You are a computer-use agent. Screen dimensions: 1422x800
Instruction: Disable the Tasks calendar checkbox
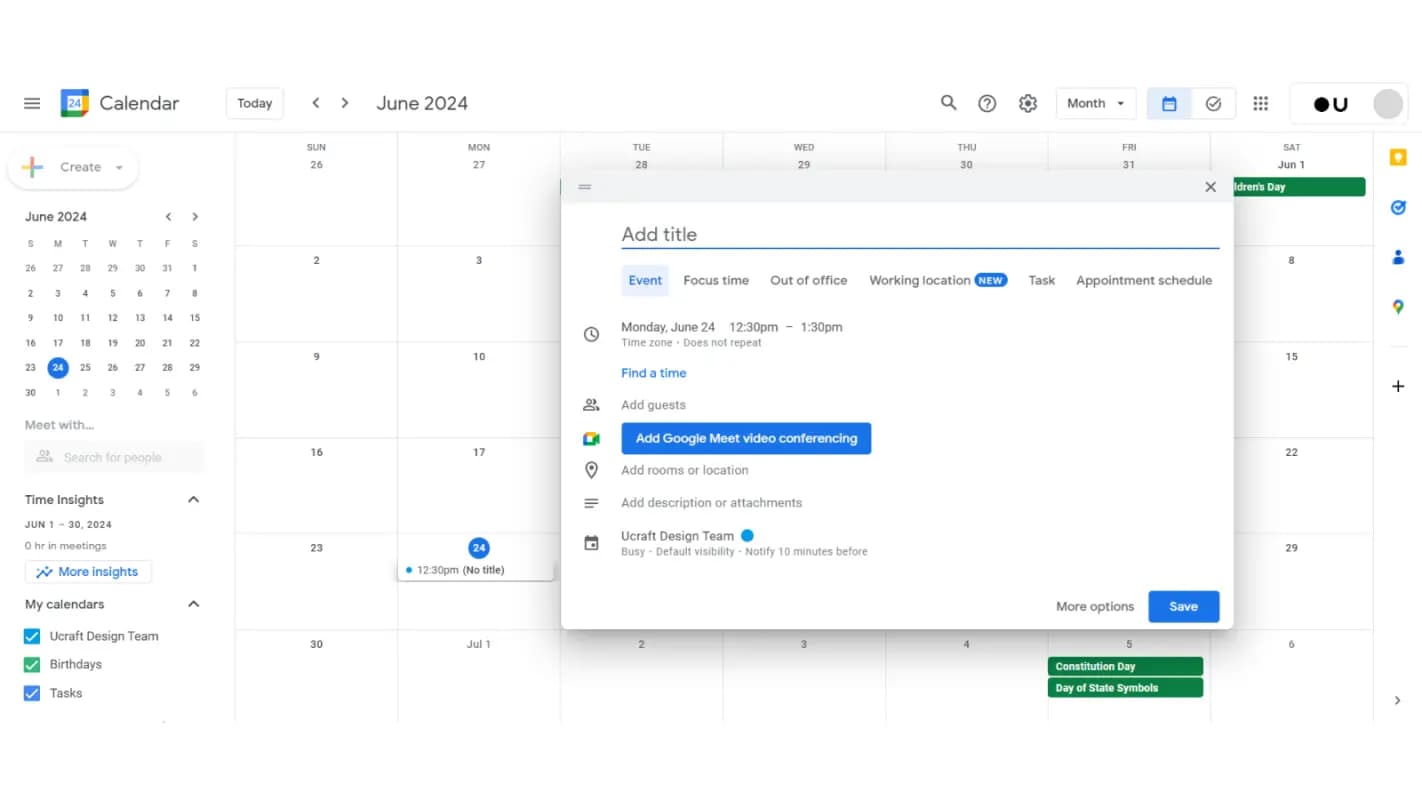(x=31, y=693)
